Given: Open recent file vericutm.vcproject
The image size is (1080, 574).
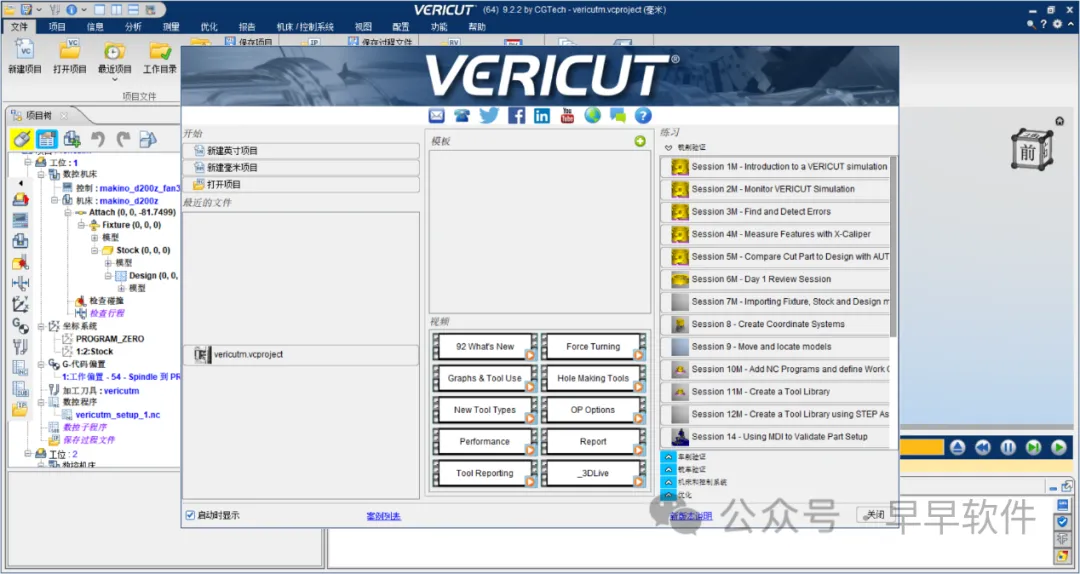Looking at the screenshot, I should pyautogui.click(x=301, y=355).
